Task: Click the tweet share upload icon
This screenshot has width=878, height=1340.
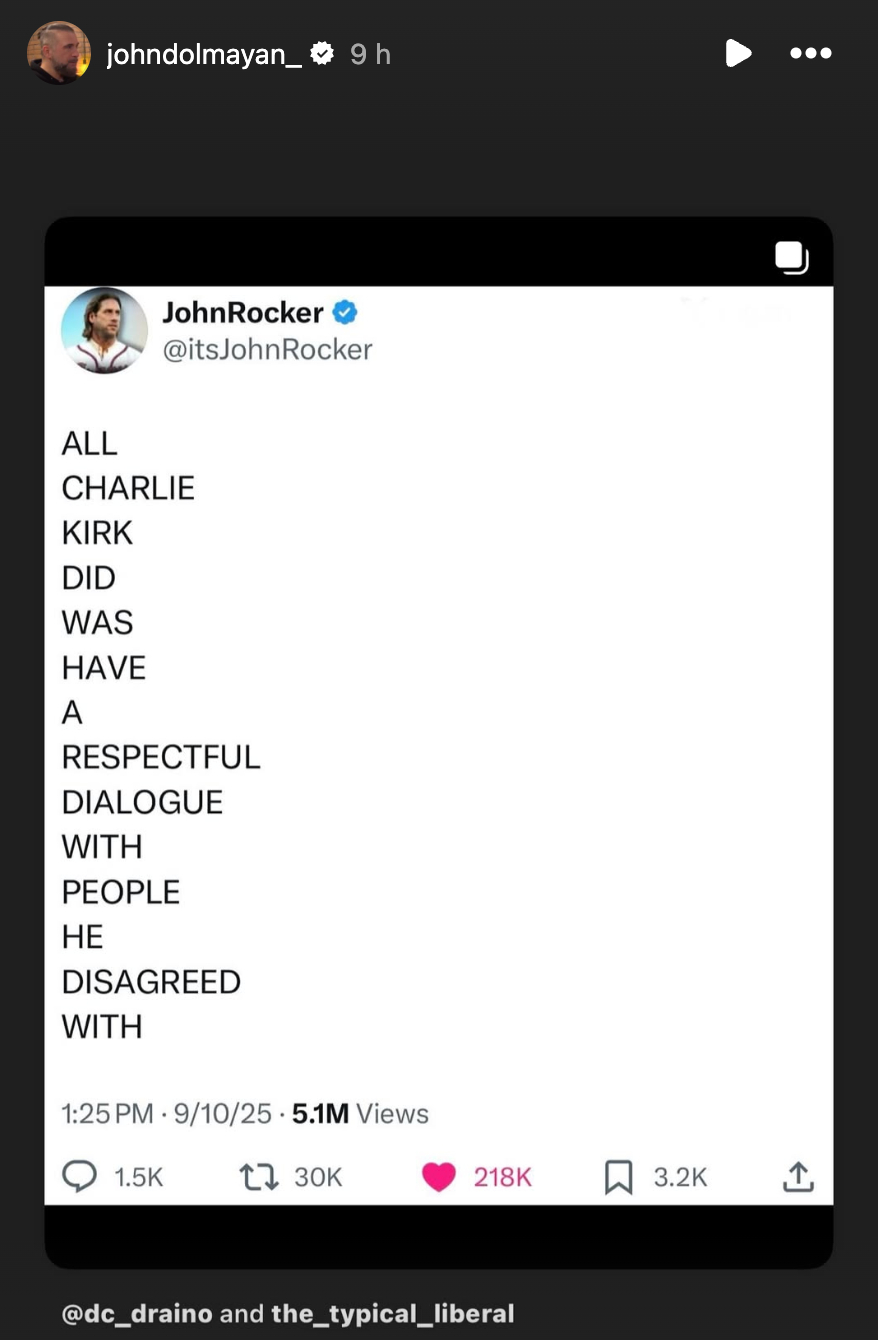Action: [798, 1177]
